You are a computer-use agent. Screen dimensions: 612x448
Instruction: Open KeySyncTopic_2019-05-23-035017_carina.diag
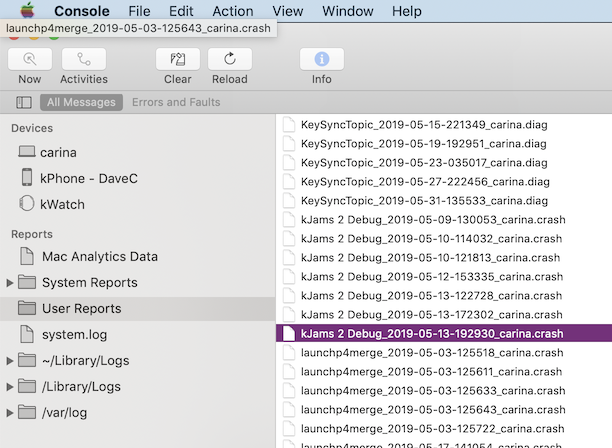pyautogui.click(x=424, y=163)
